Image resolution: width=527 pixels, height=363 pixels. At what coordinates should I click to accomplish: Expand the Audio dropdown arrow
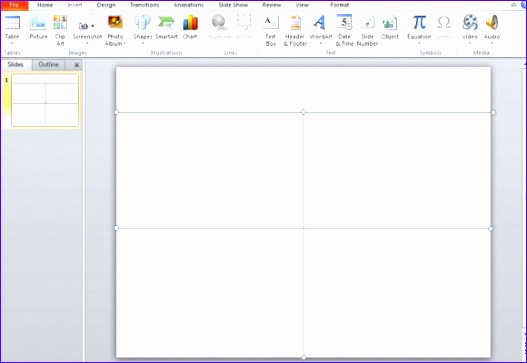(492, 43)
